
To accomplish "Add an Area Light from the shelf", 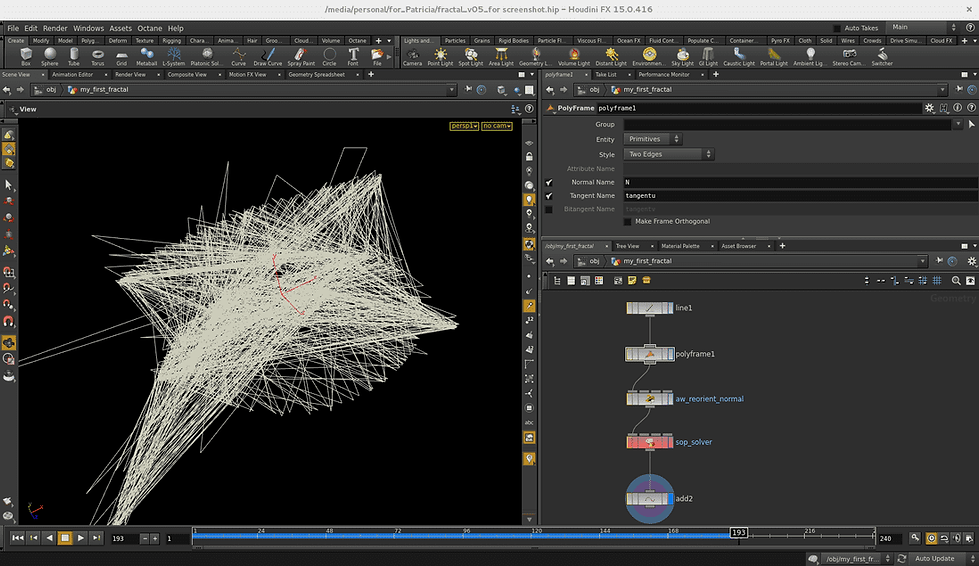I will [x=501, y=57].
